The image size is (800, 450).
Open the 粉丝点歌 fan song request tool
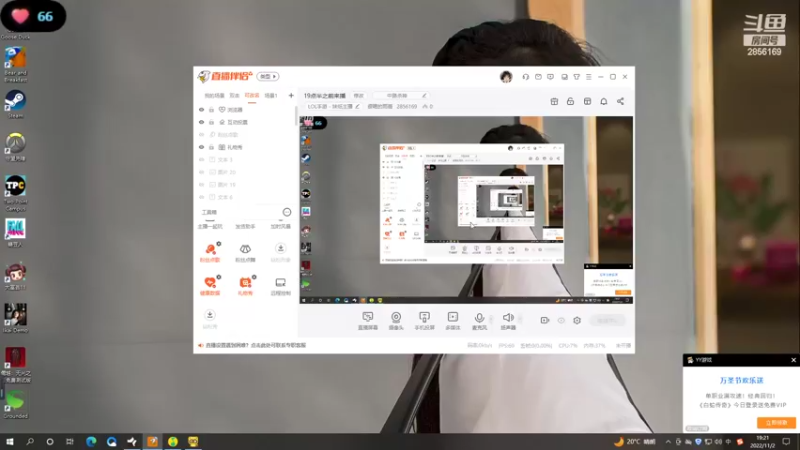[210, 253]
